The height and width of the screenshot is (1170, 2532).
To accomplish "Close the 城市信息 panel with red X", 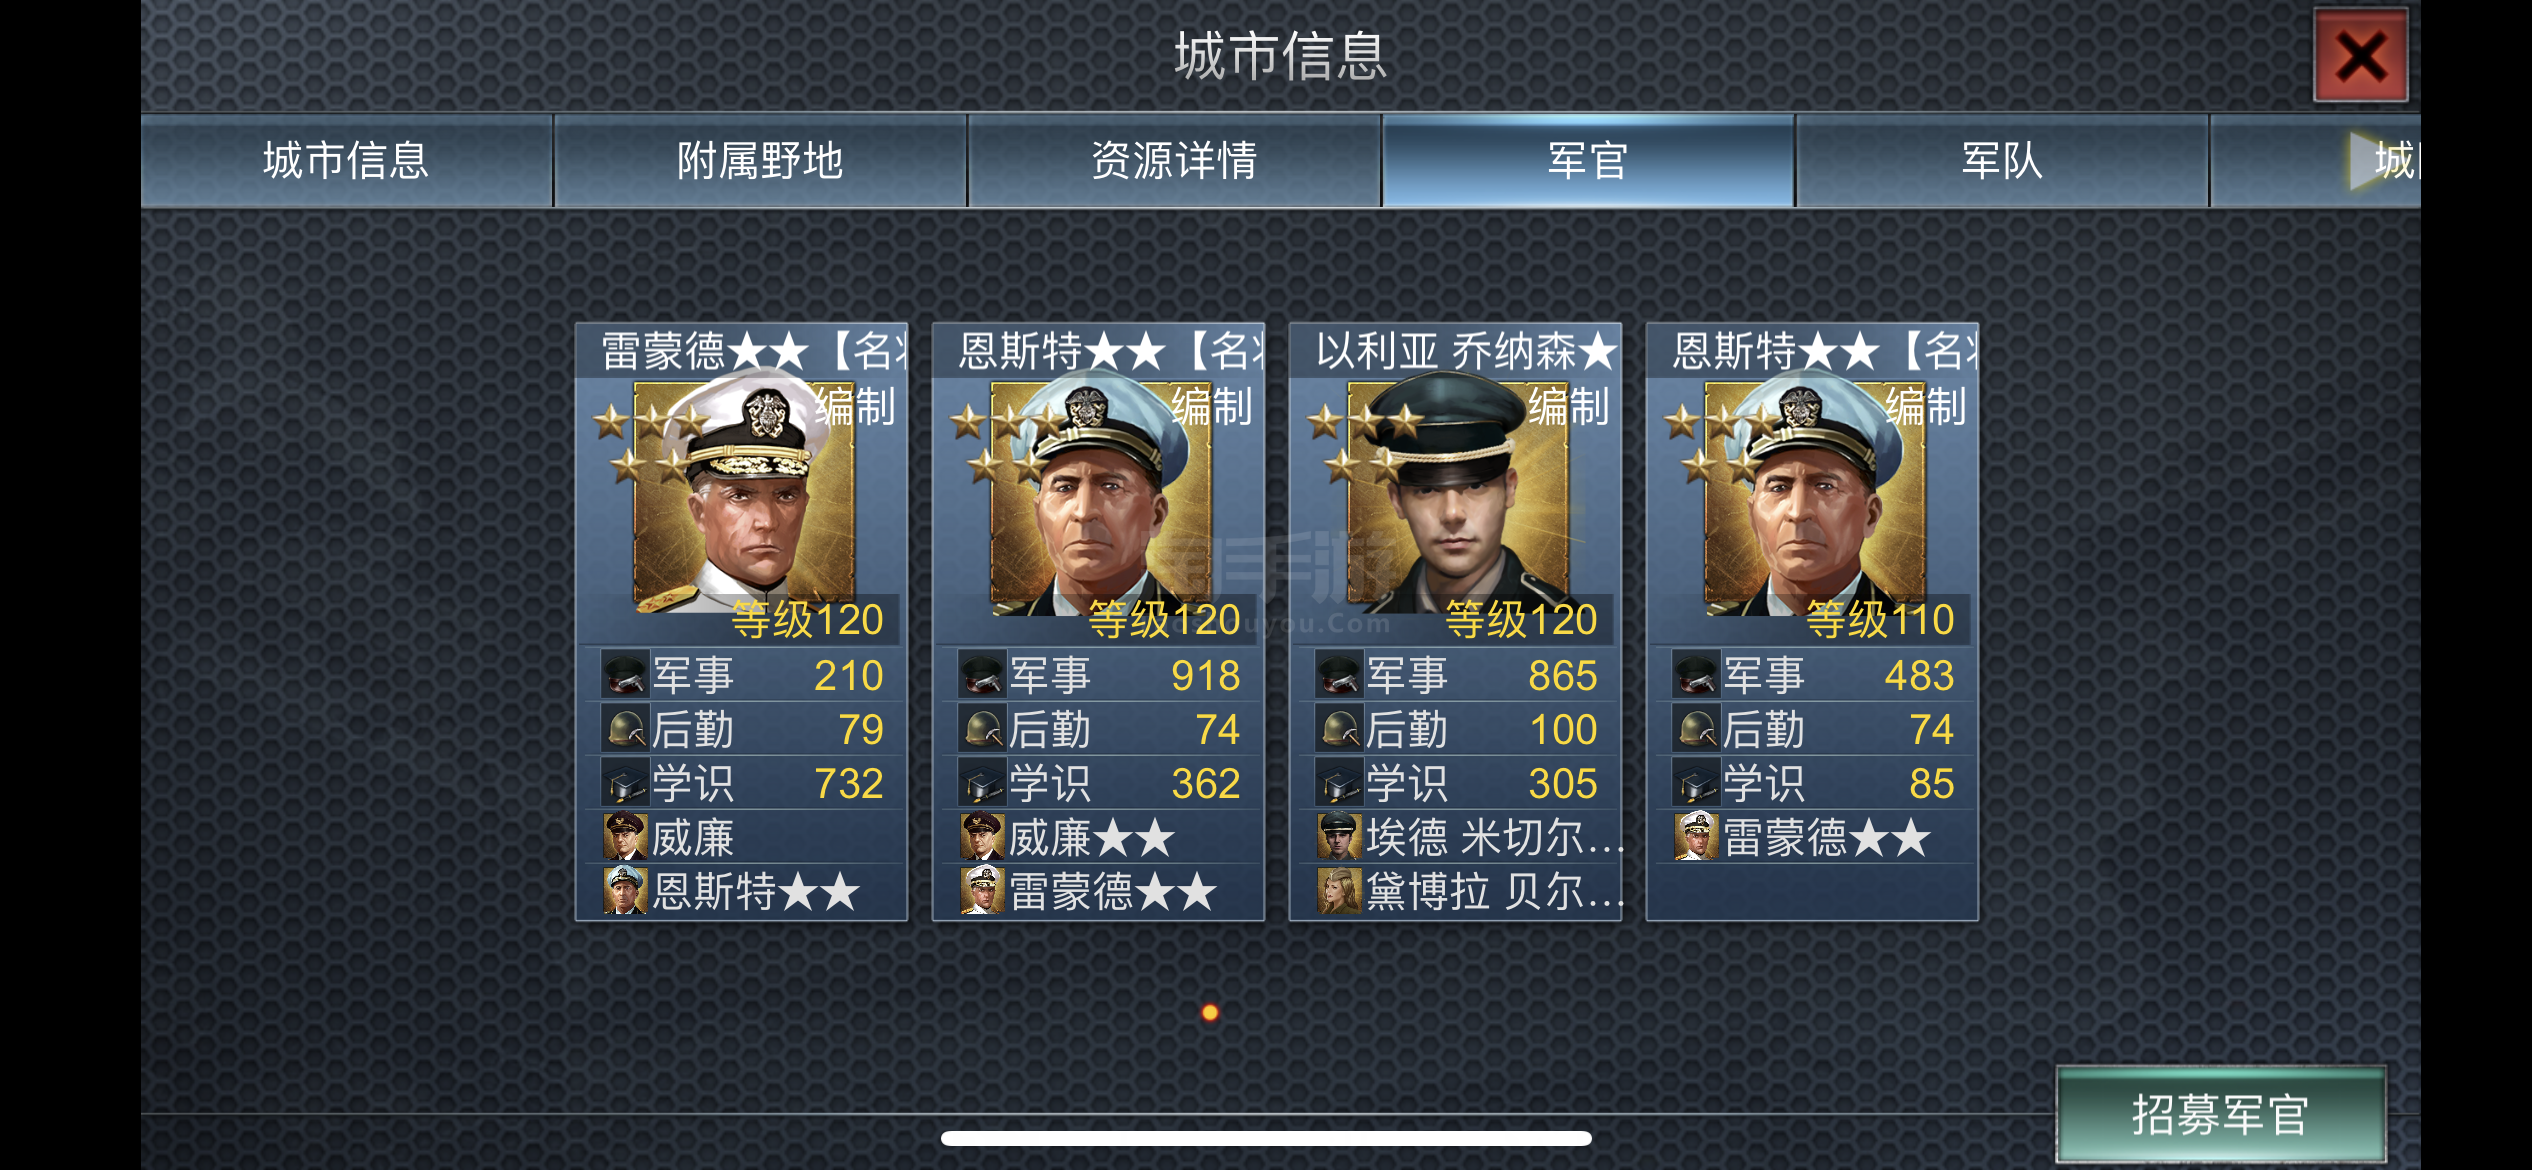I will (x=2360, y=56).
